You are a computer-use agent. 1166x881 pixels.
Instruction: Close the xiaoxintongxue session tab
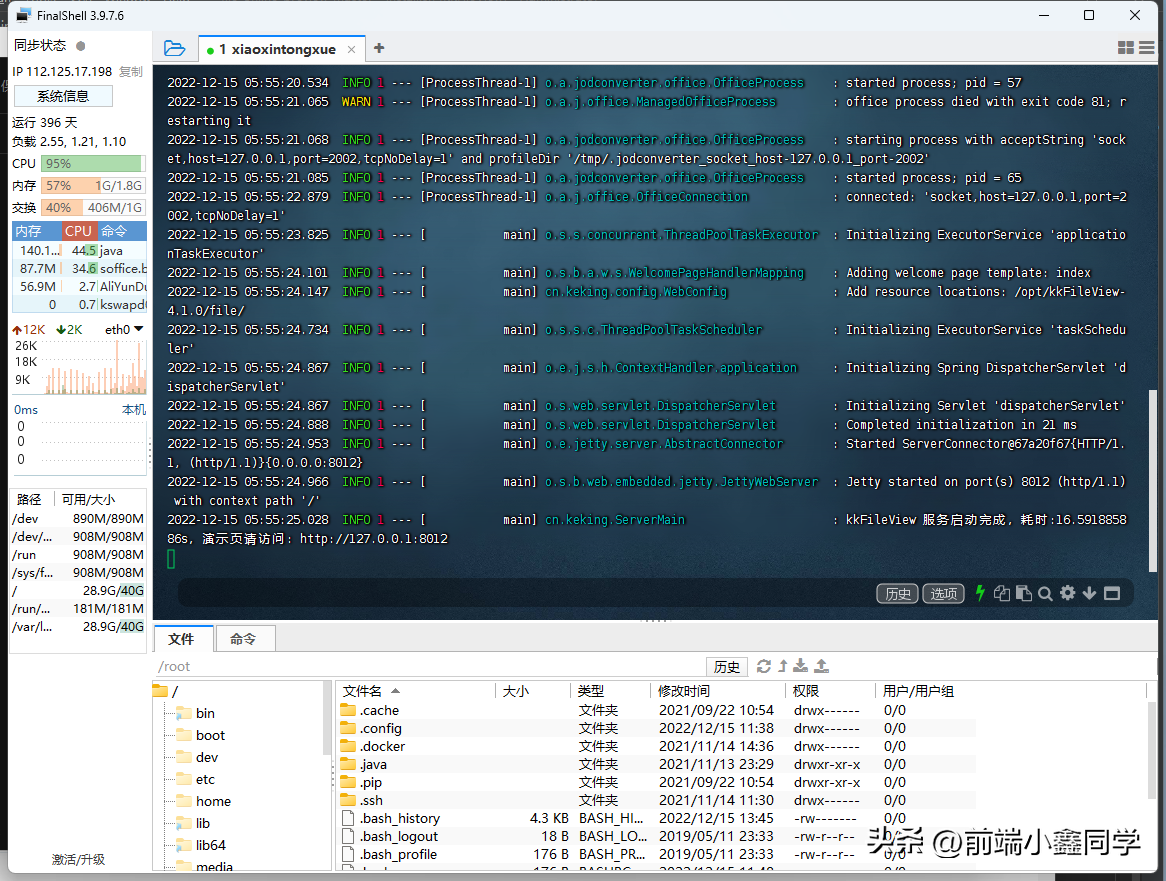[x=351, y=50]
